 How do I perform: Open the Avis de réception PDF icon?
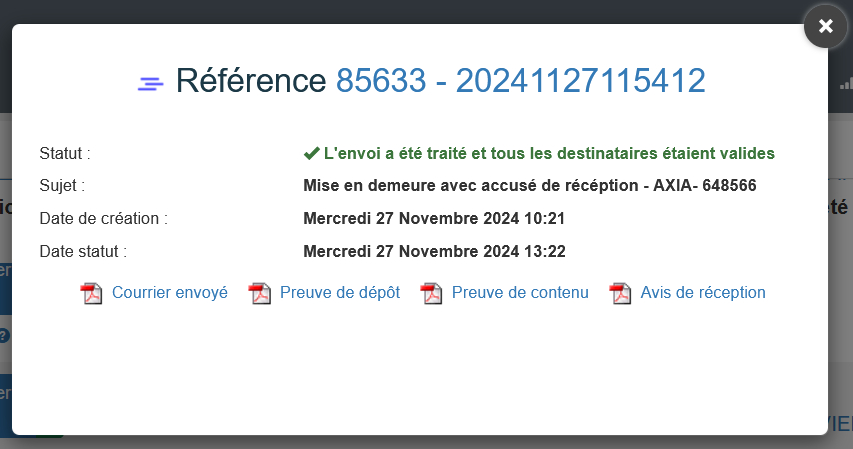coord(621,293)
